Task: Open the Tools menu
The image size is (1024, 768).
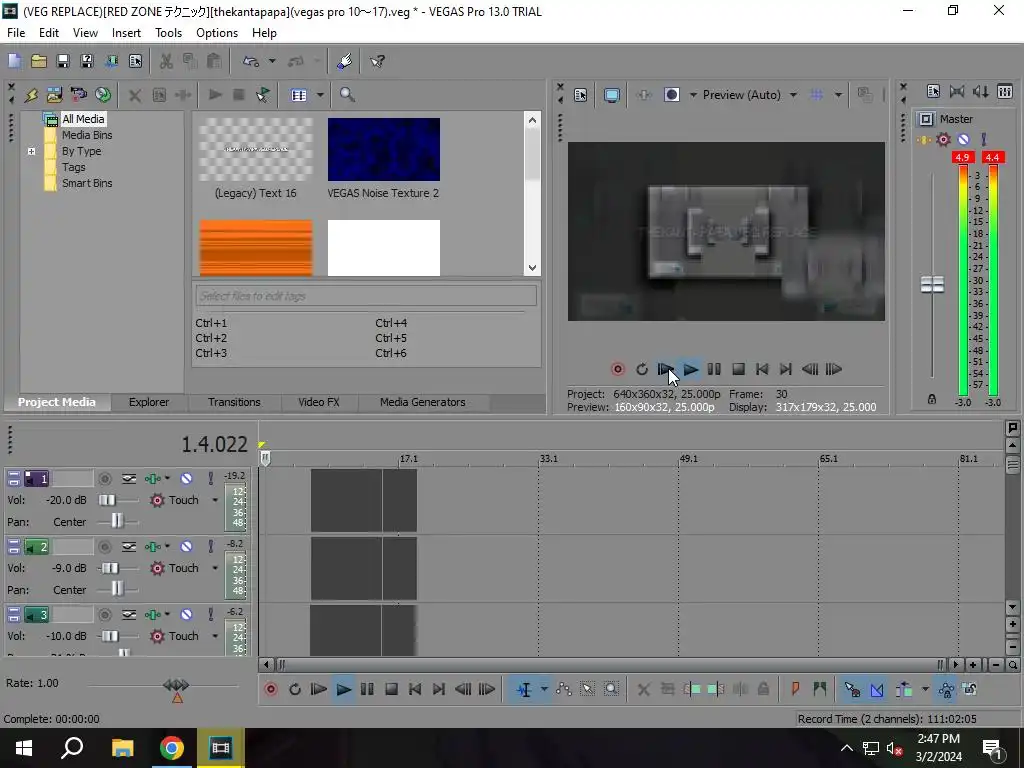Action: point(168,33)
